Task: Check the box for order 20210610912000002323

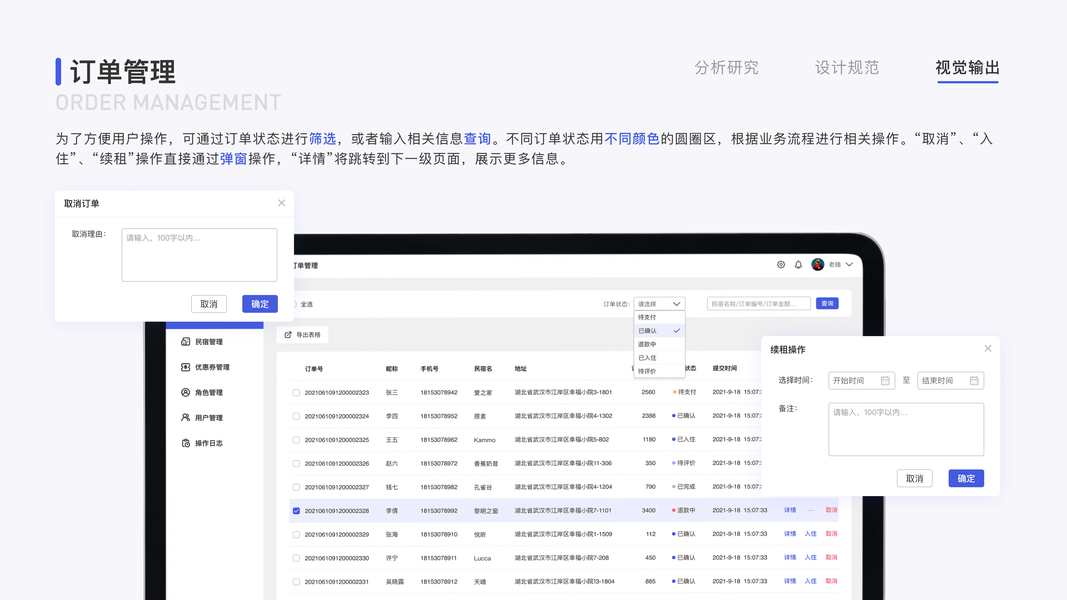Action: tap(296, 393)
